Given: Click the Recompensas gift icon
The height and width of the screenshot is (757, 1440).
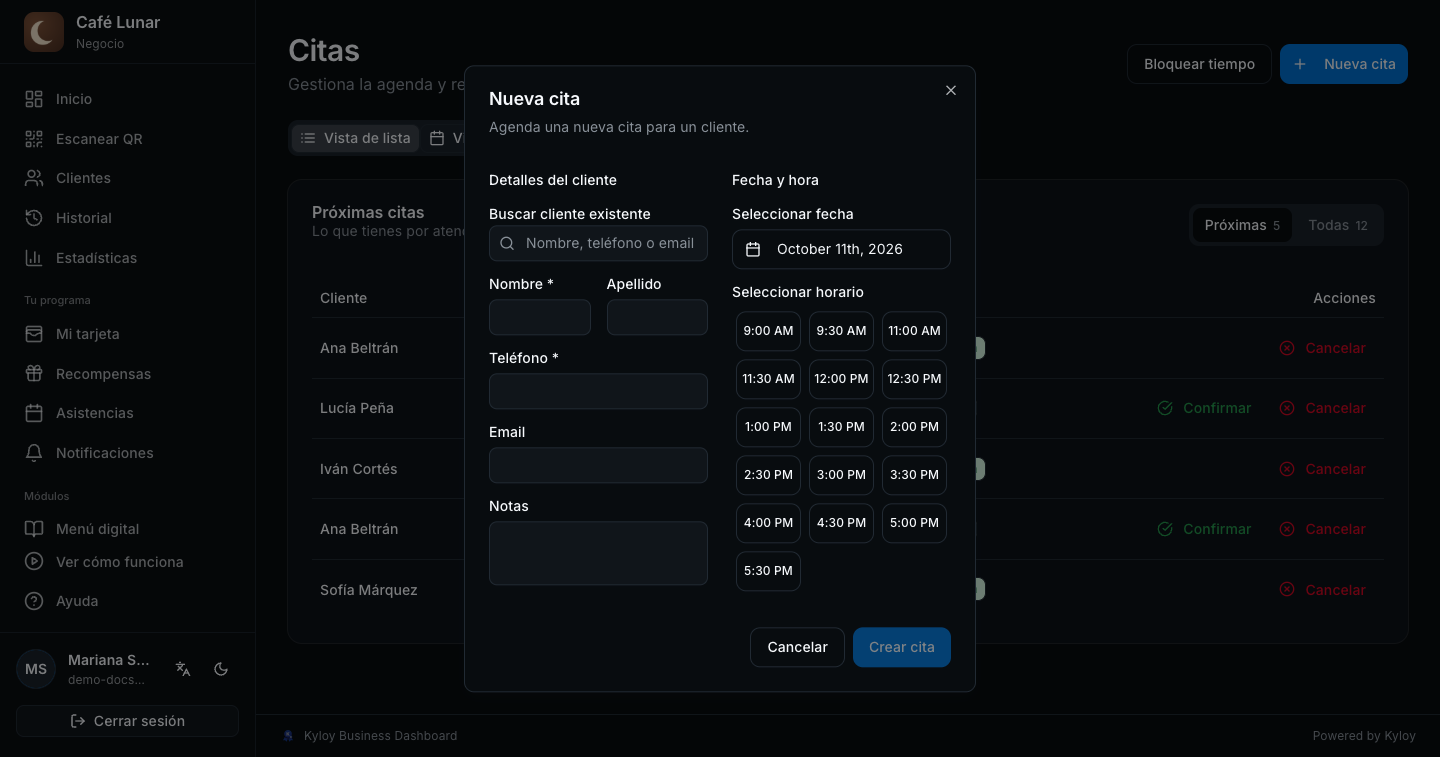Looking at the screenshot, I should (34, 374).
